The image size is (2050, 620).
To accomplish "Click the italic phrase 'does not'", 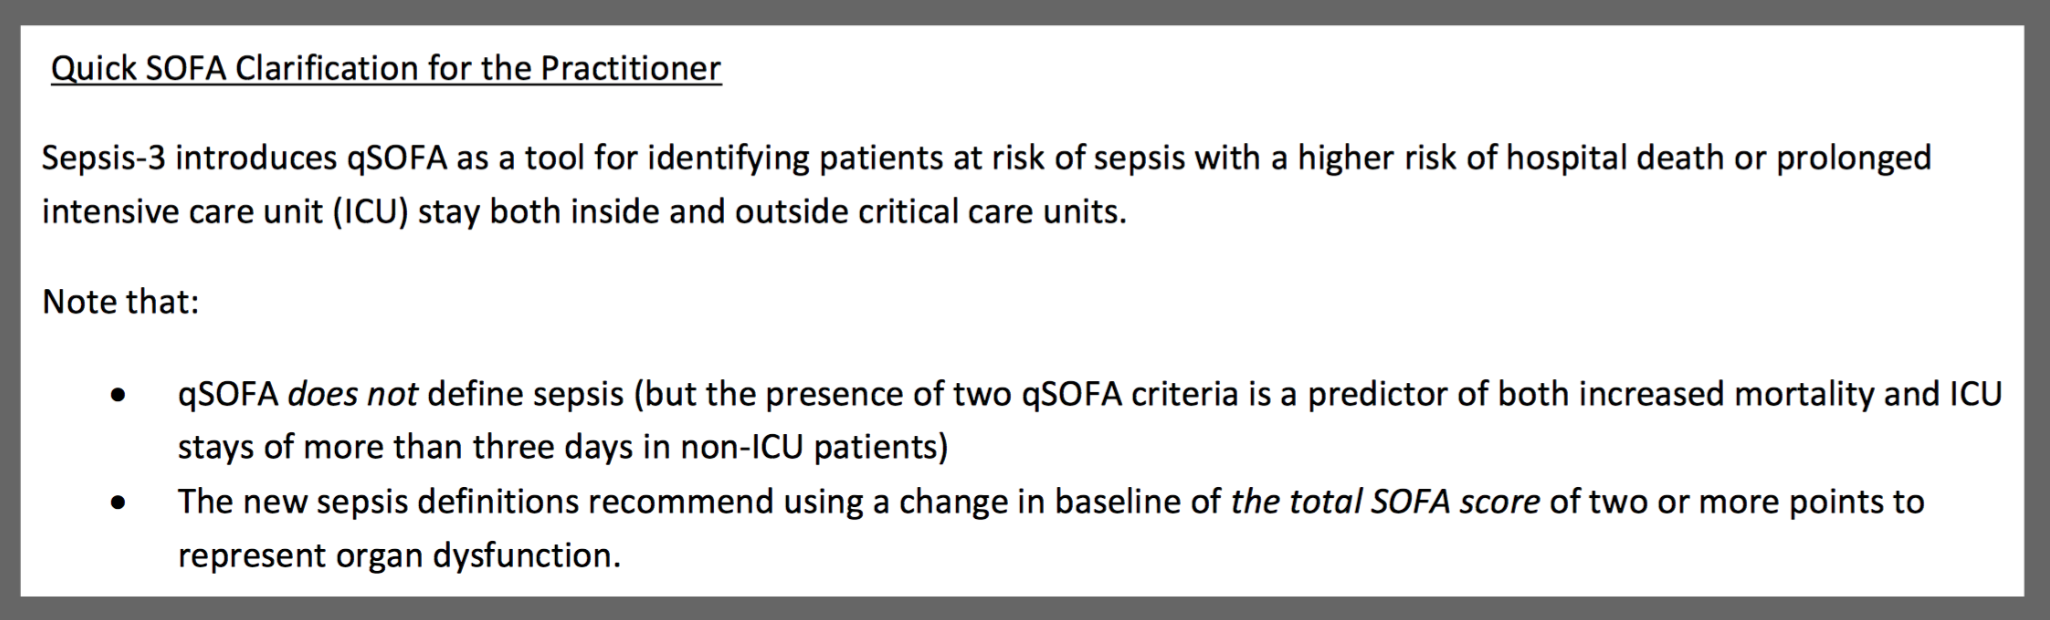I will click(352, 394).
